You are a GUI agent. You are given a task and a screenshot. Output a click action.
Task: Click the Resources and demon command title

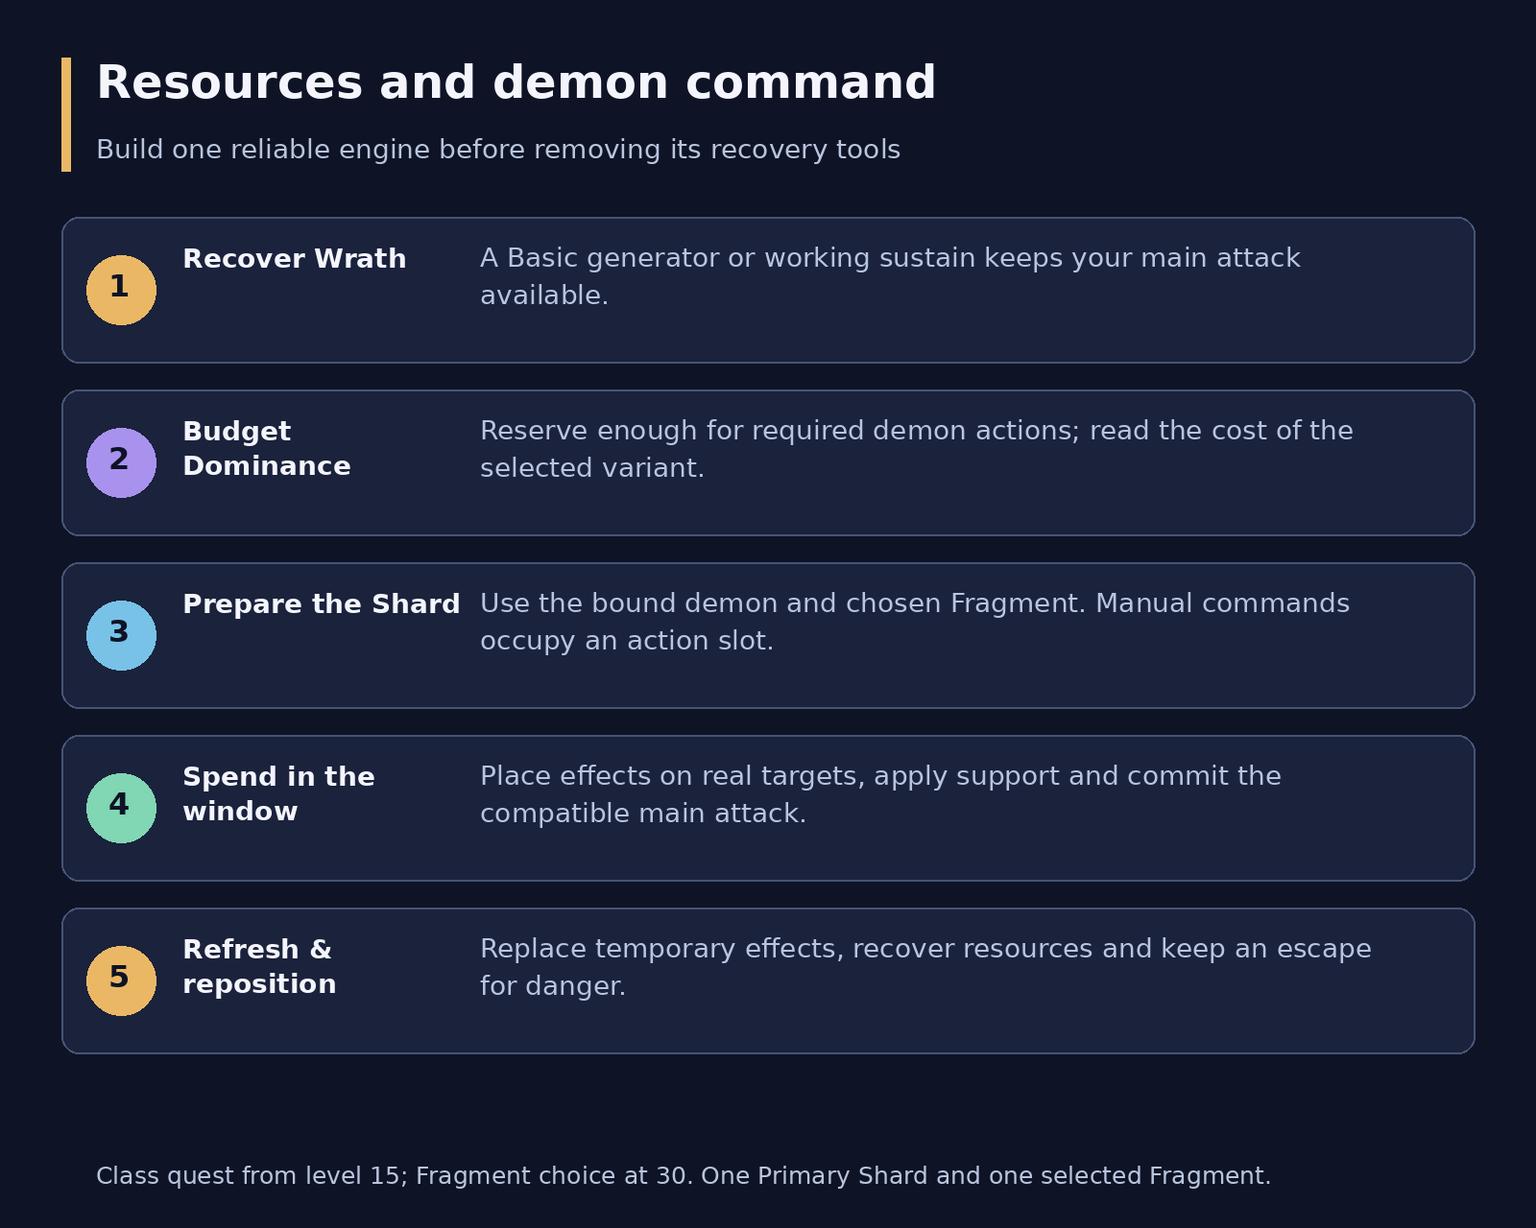coord(516,83)
